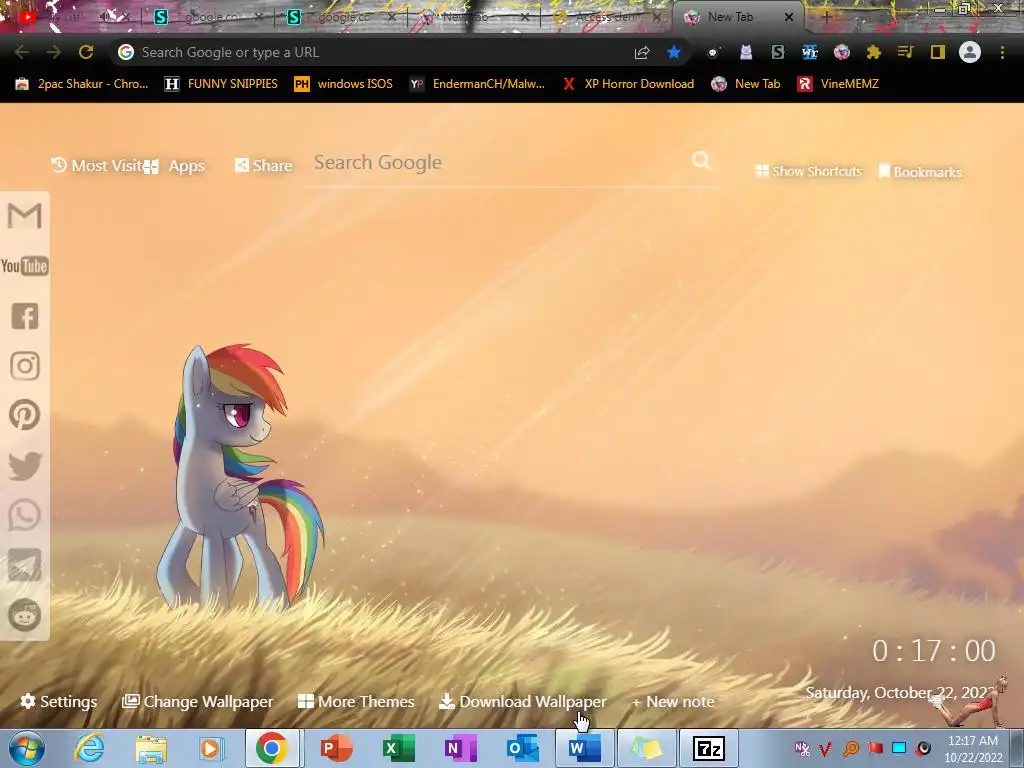Viewport: 1024px width, 768px height.
Task: Click the Windows Start button
Action: (26, 748)
